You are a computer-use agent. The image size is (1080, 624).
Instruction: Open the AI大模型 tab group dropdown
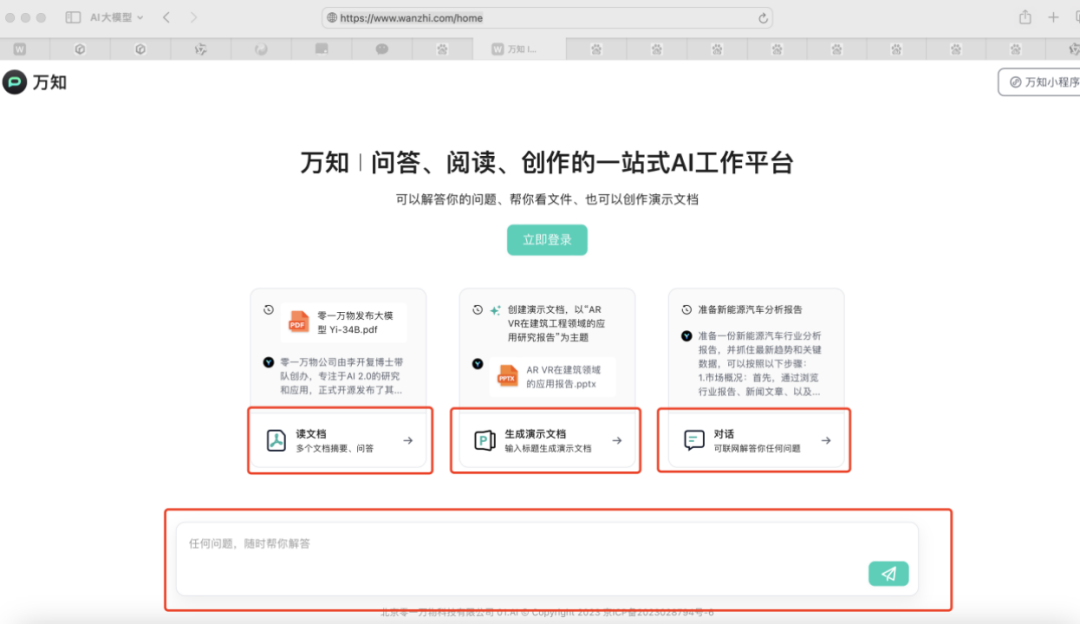pos(116,17)
